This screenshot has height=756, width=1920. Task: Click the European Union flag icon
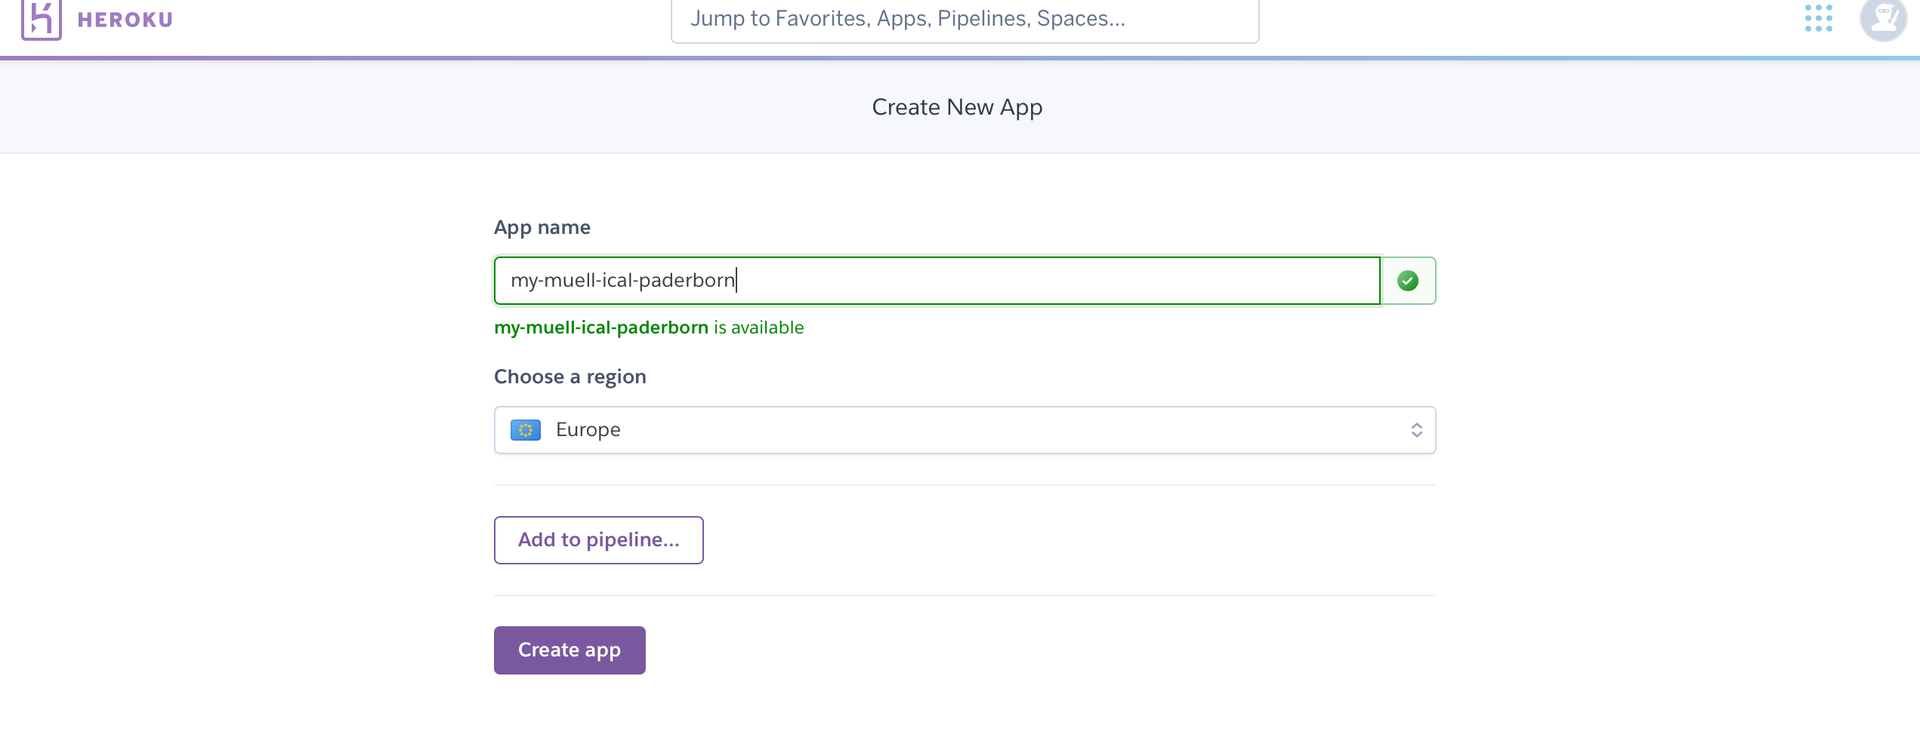pyautogui.click(x=525, y=430)
